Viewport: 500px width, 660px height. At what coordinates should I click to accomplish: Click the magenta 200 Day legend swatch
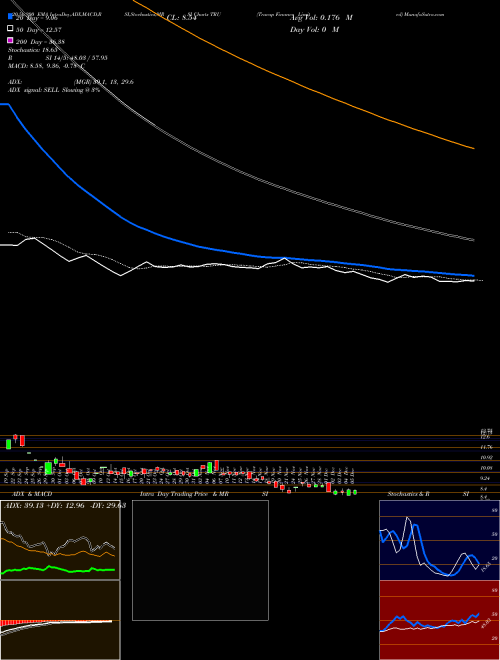coord(10,40)
